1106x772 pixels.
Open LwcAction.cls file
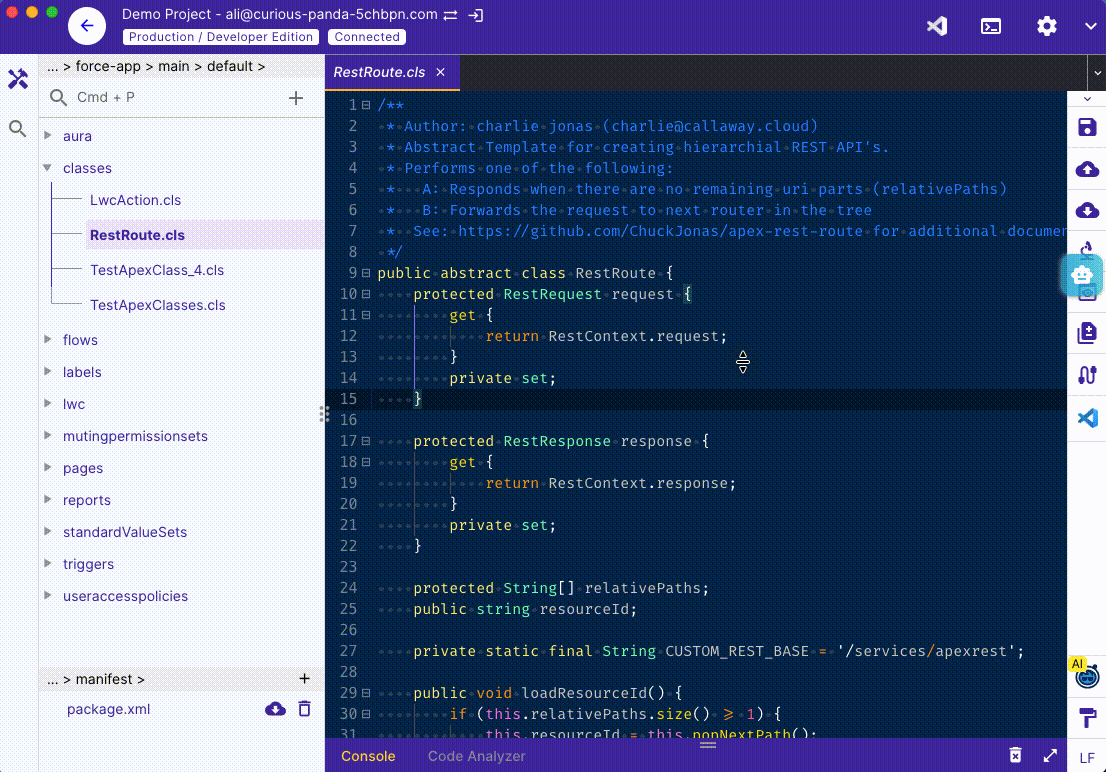(x=135, y=200)
